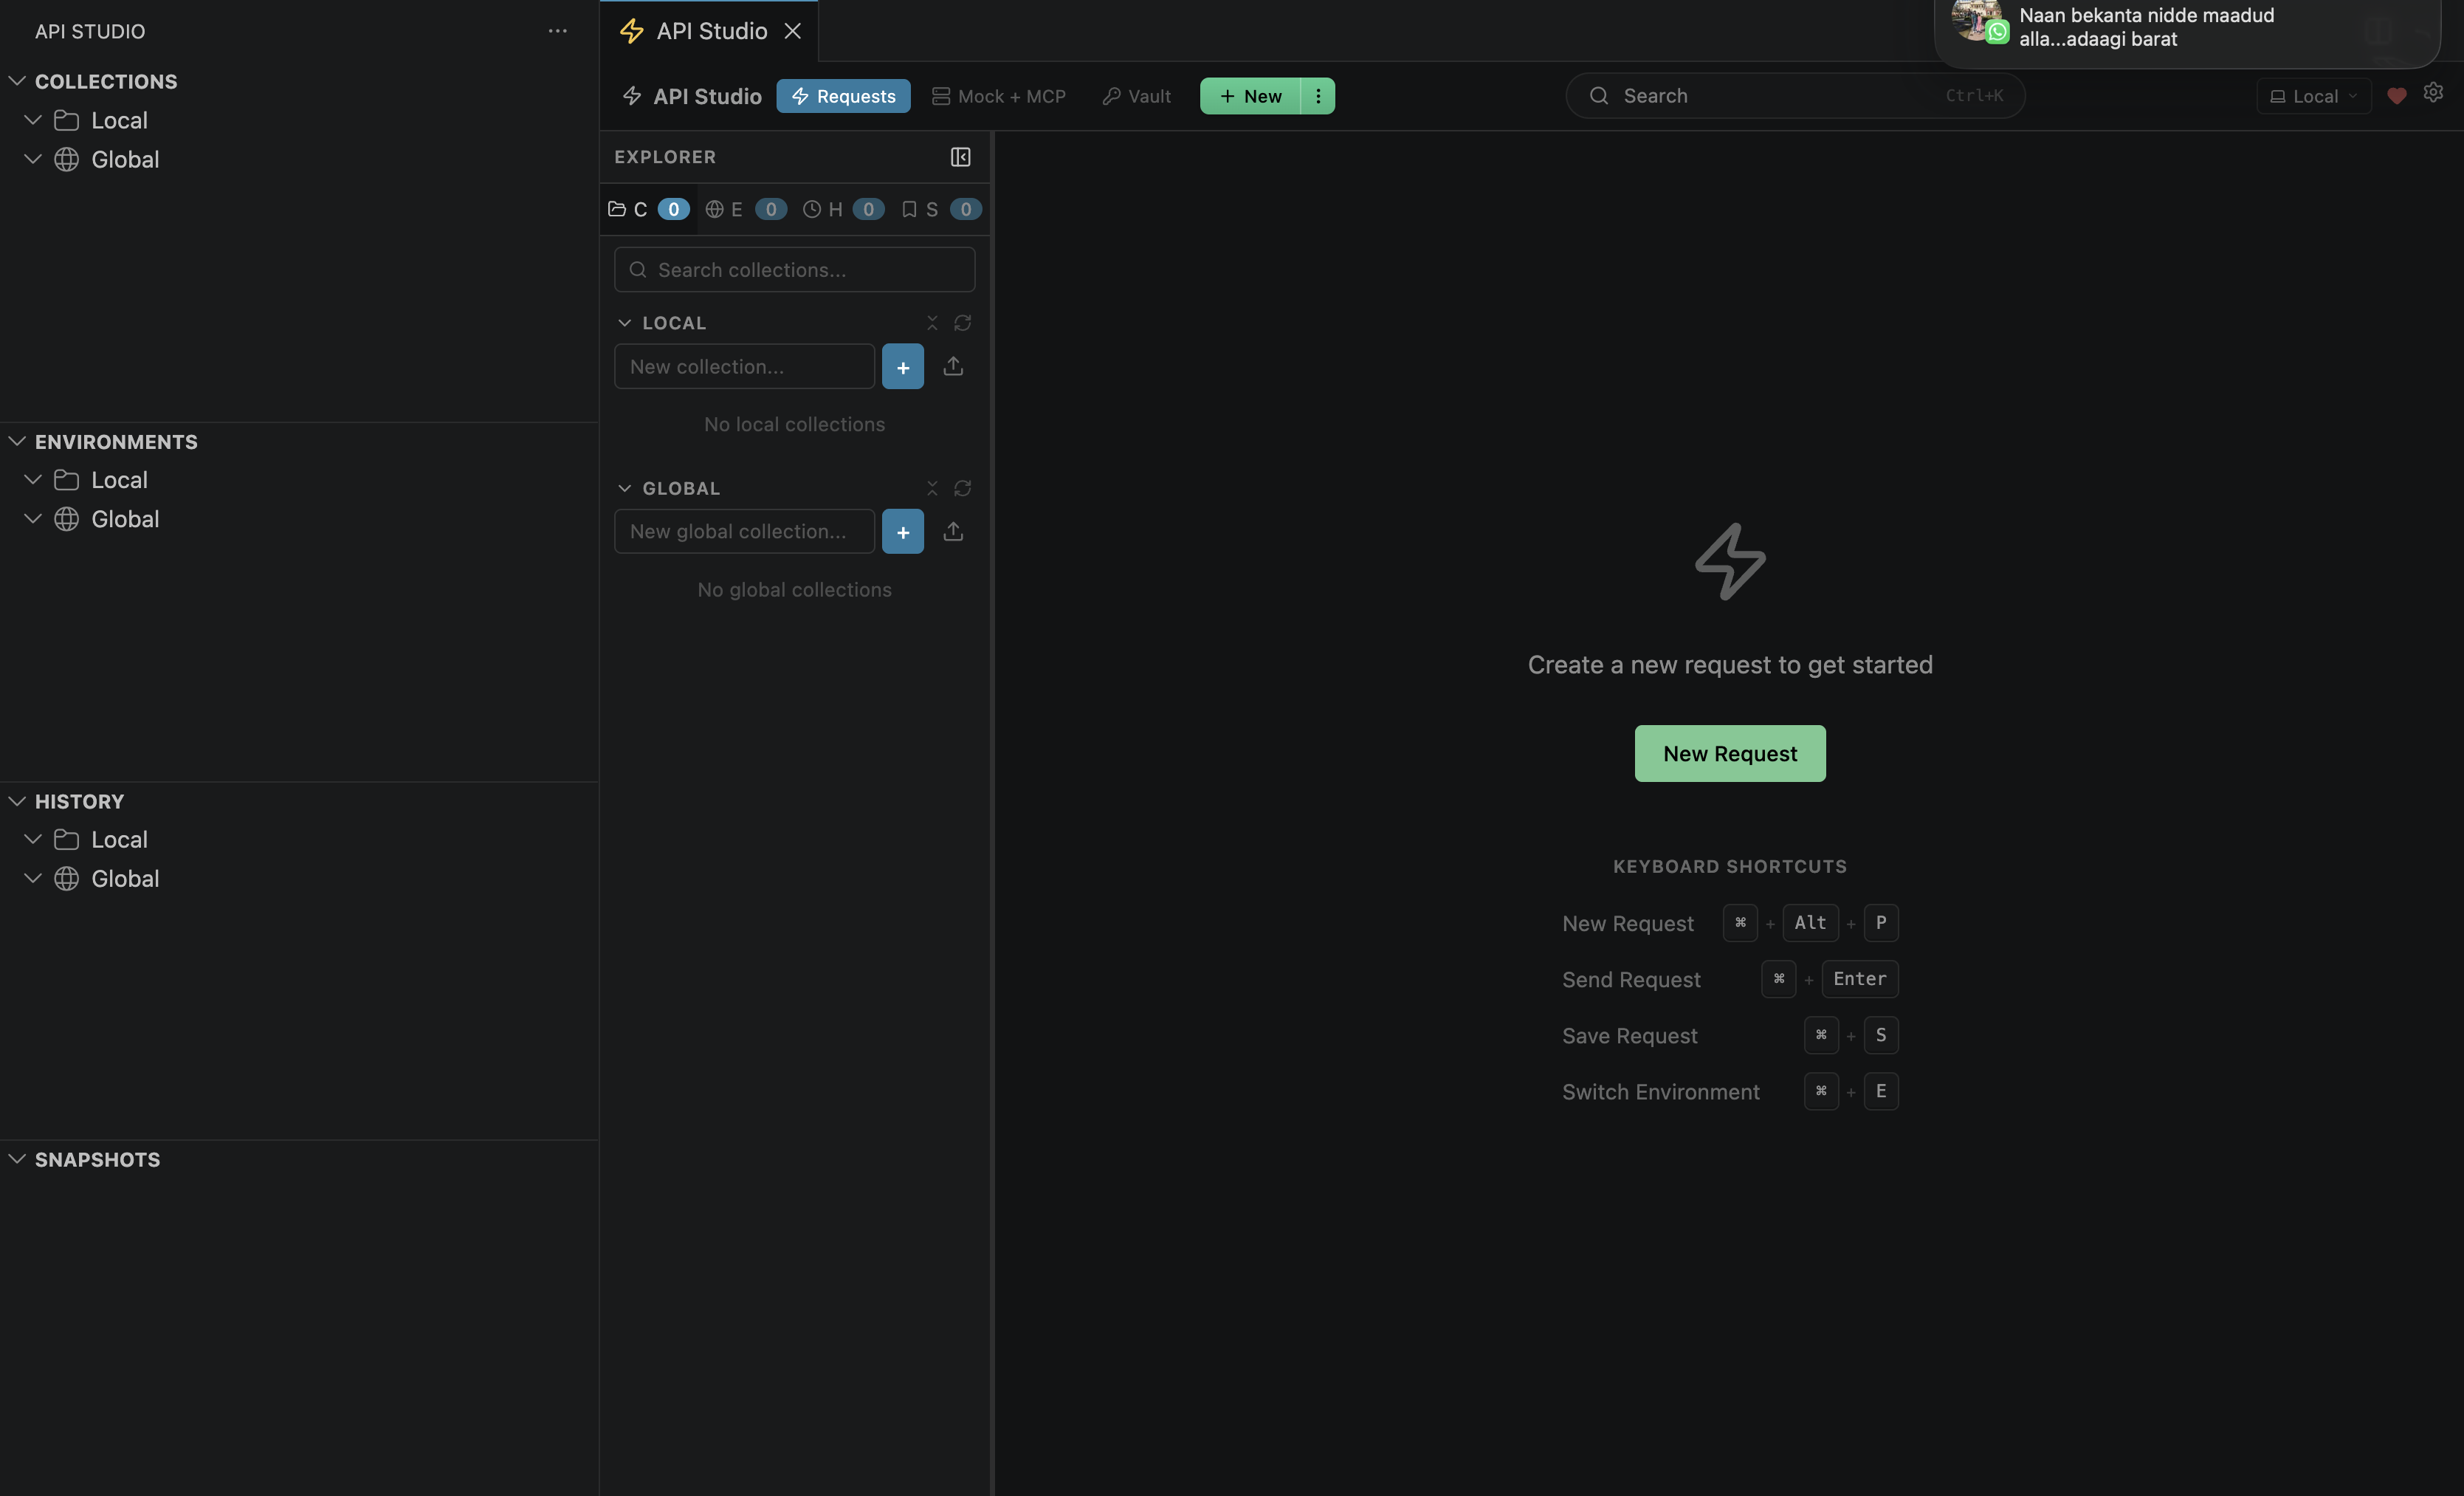Expand the SNAPSHOTS sidebar section
Image resolution: width=2464 pixels, height=1496 pixels.
[17, 1159]
